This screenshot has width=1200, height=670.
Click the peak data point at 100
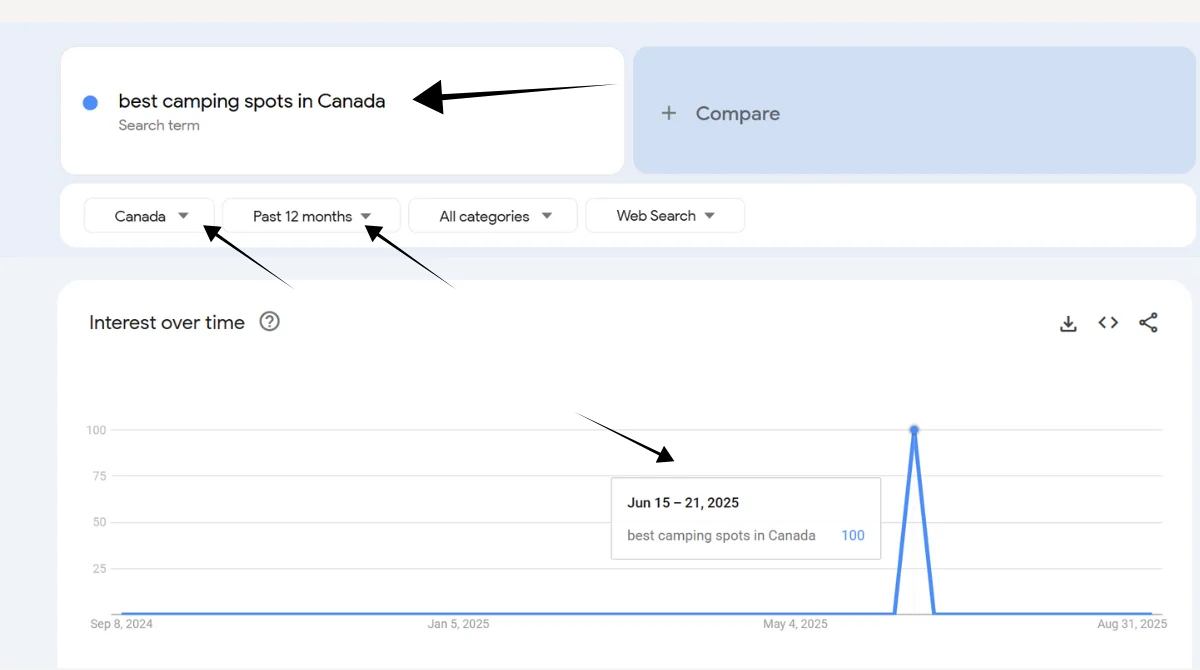(914, 430)
